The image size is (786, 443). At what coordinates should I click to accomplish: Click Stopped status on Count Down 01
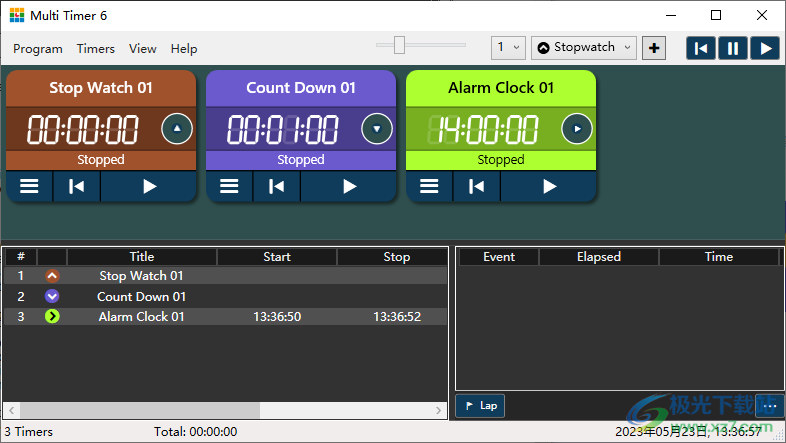[x=301, y=159]
